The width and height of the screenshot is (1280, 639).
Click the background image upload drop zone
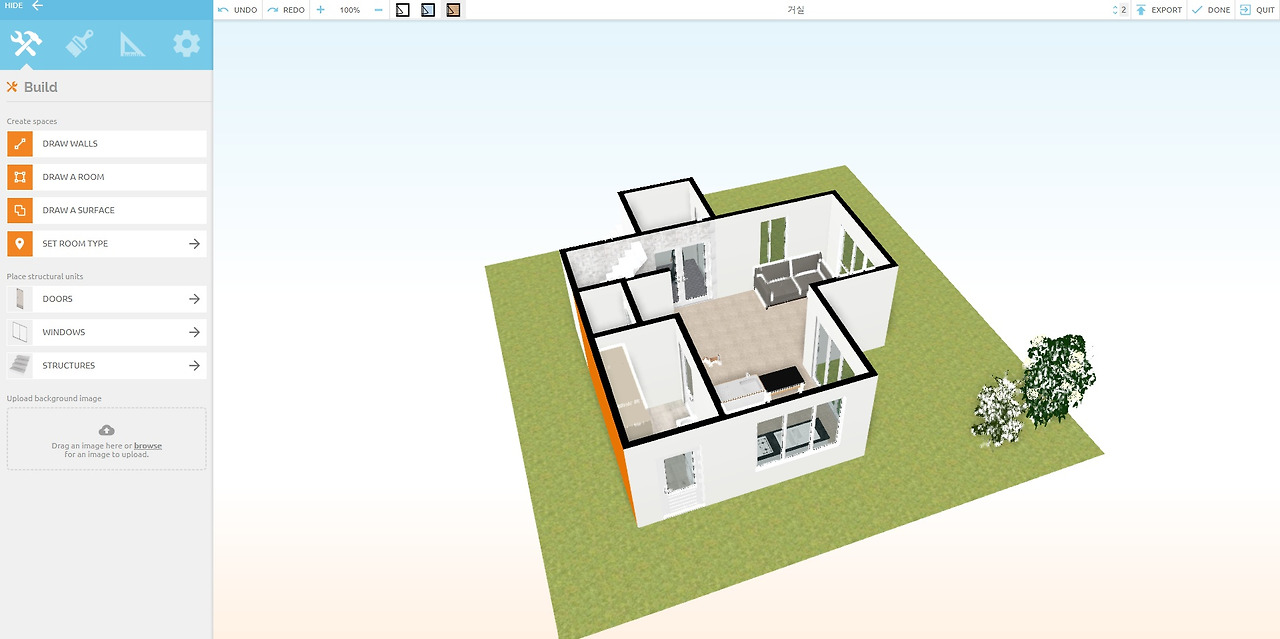(x=107, y=438)
